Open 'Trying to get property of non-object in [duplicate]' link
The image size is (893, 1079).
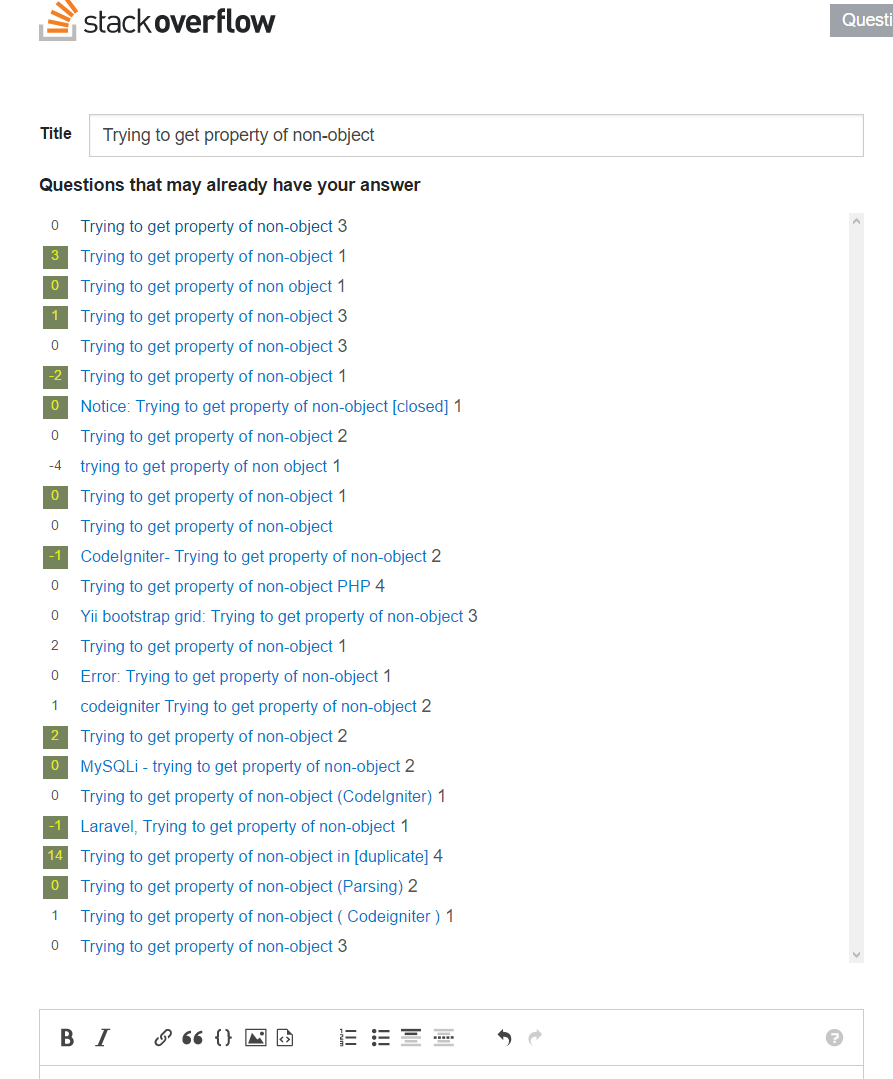click(255, 856)
